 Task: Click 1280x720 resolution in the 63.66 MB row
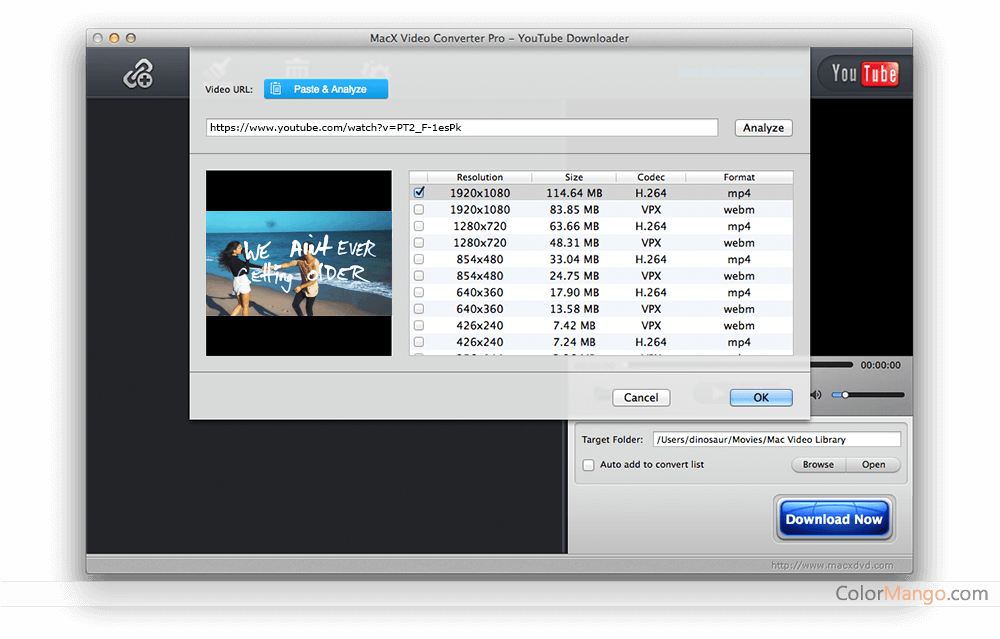[x=480, y=226]
